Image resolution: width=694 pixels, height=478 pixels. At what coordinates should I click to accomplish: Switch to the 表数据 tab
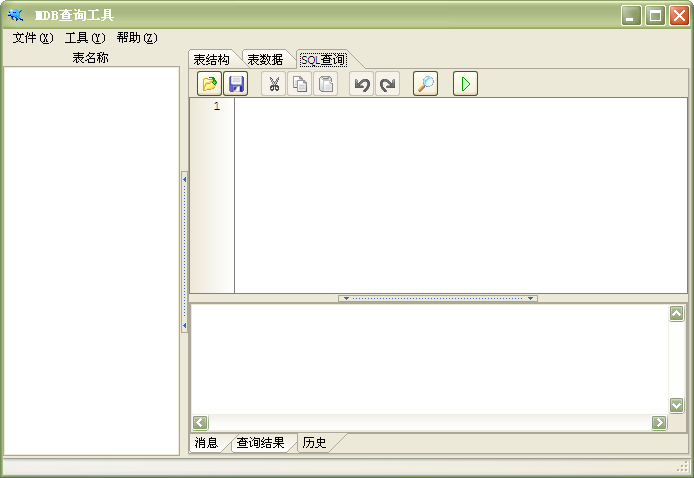point(266,60)
